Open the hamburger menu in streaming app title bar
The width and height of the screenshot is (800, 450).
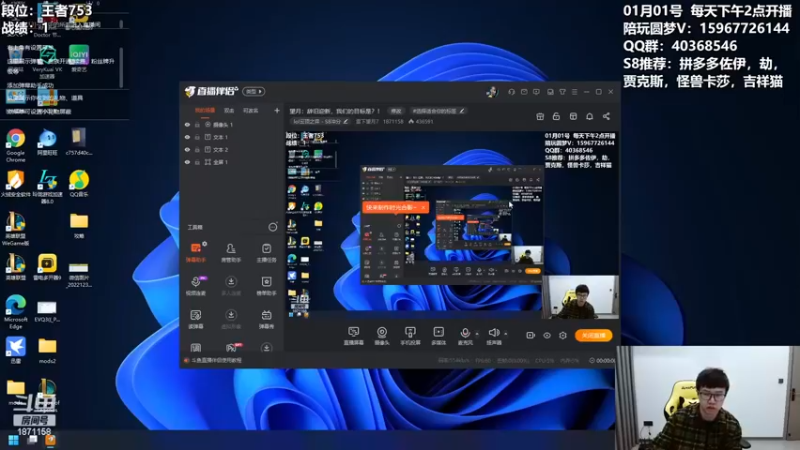574,92
